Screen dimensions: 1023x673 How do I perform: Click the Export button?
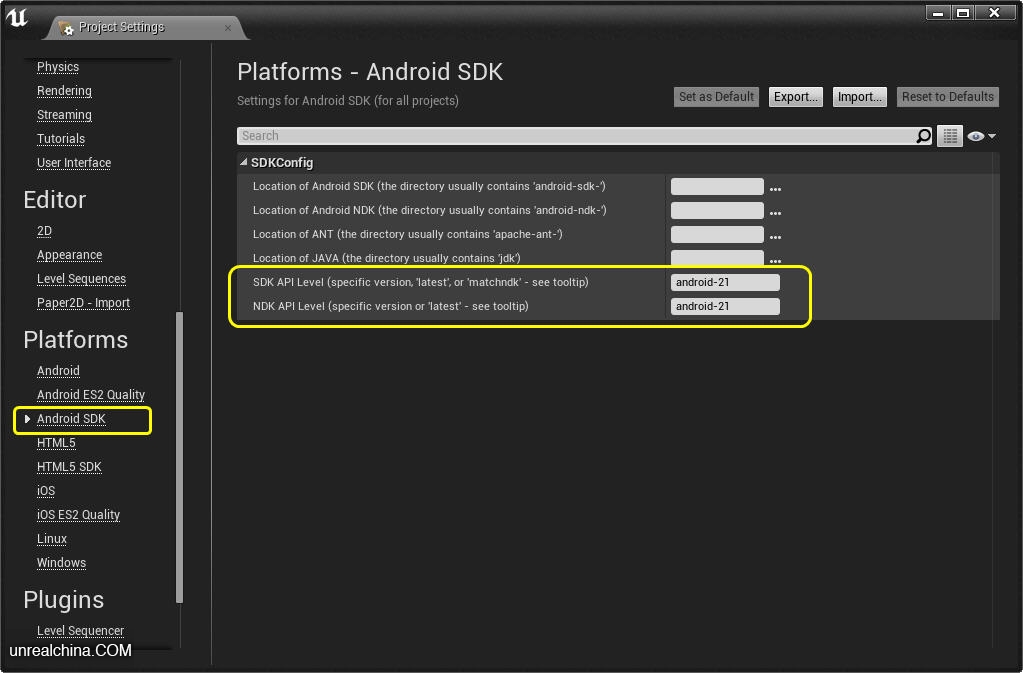click(x=795, y=97)
